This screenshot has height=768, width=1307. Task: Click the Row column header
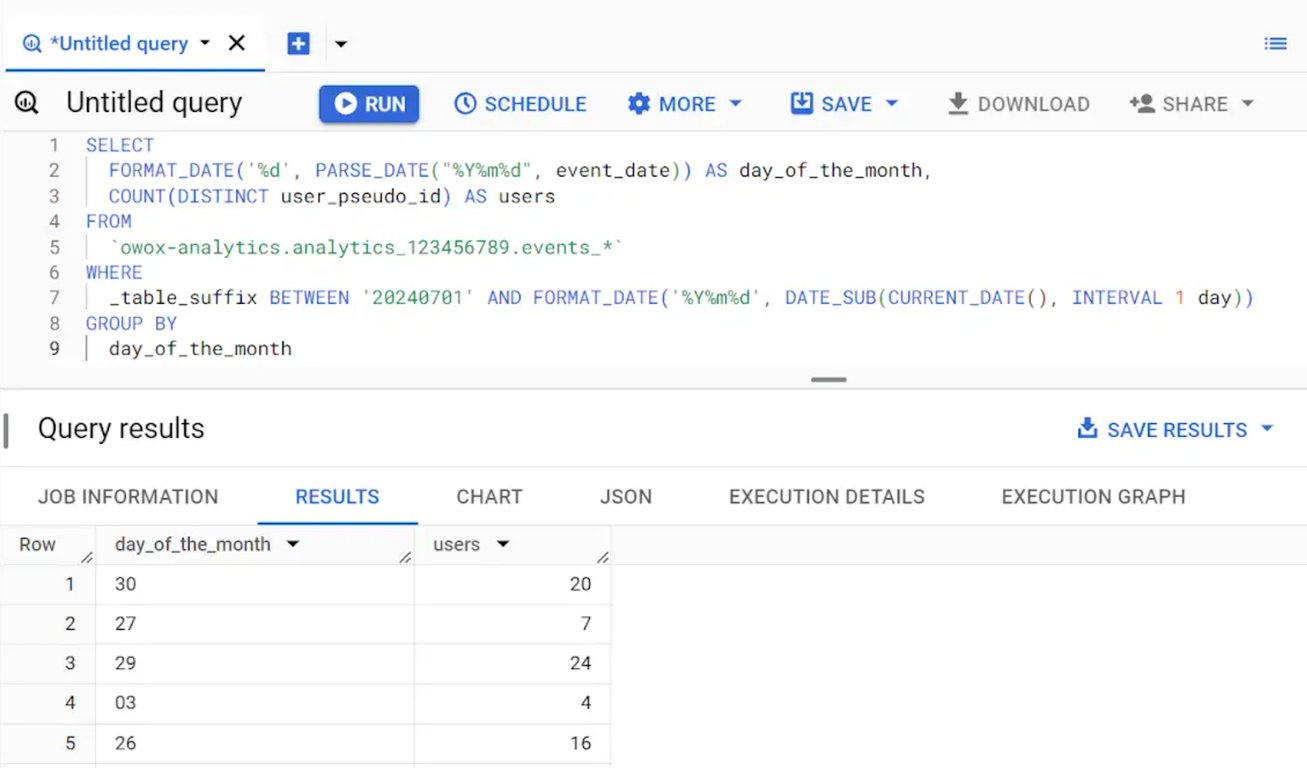point(37,545)
